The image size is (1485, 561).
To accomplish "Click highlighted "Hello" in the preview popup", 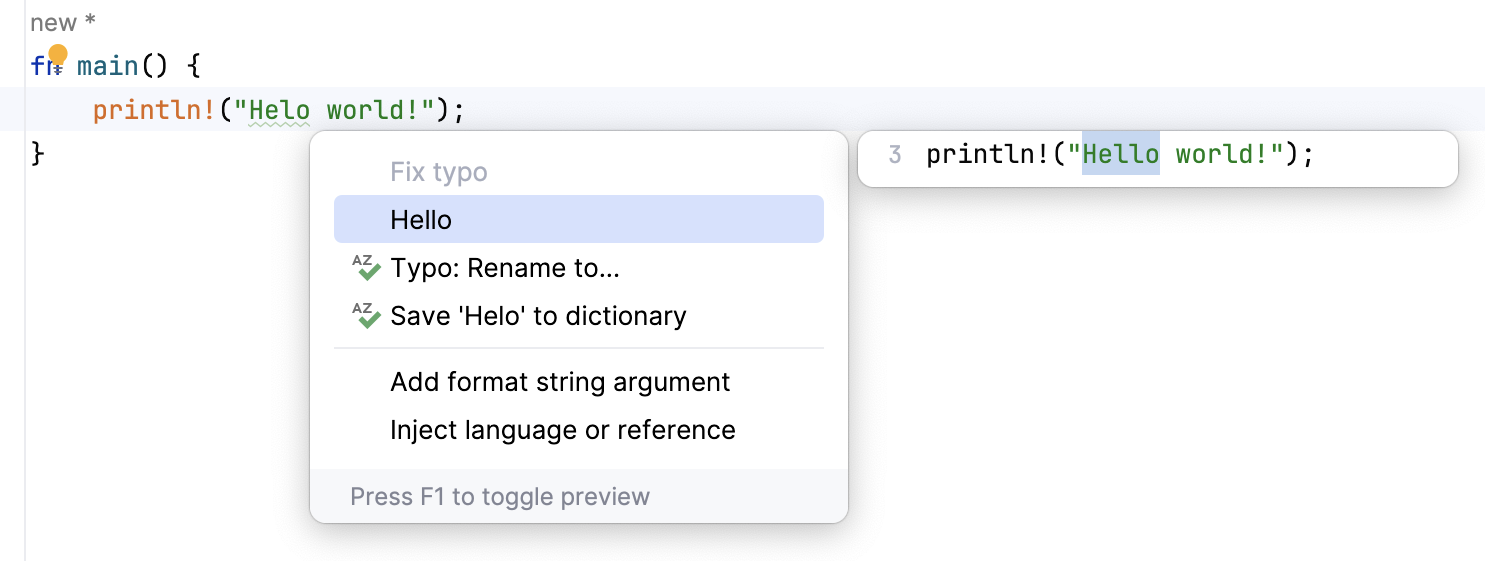I will [1121, 155].
